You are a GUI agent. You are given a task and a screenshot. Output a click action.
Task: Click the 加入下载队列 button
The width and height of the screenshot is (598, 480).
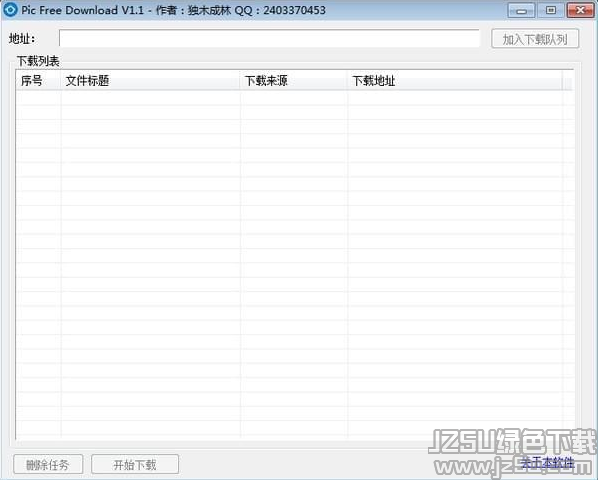[x=535, y=39]
